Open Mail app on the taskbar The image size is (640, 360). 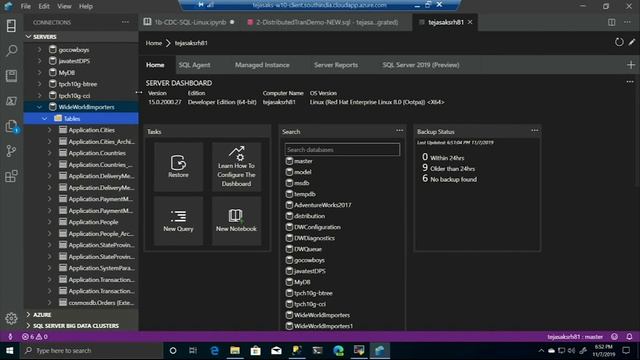(276, 351)
